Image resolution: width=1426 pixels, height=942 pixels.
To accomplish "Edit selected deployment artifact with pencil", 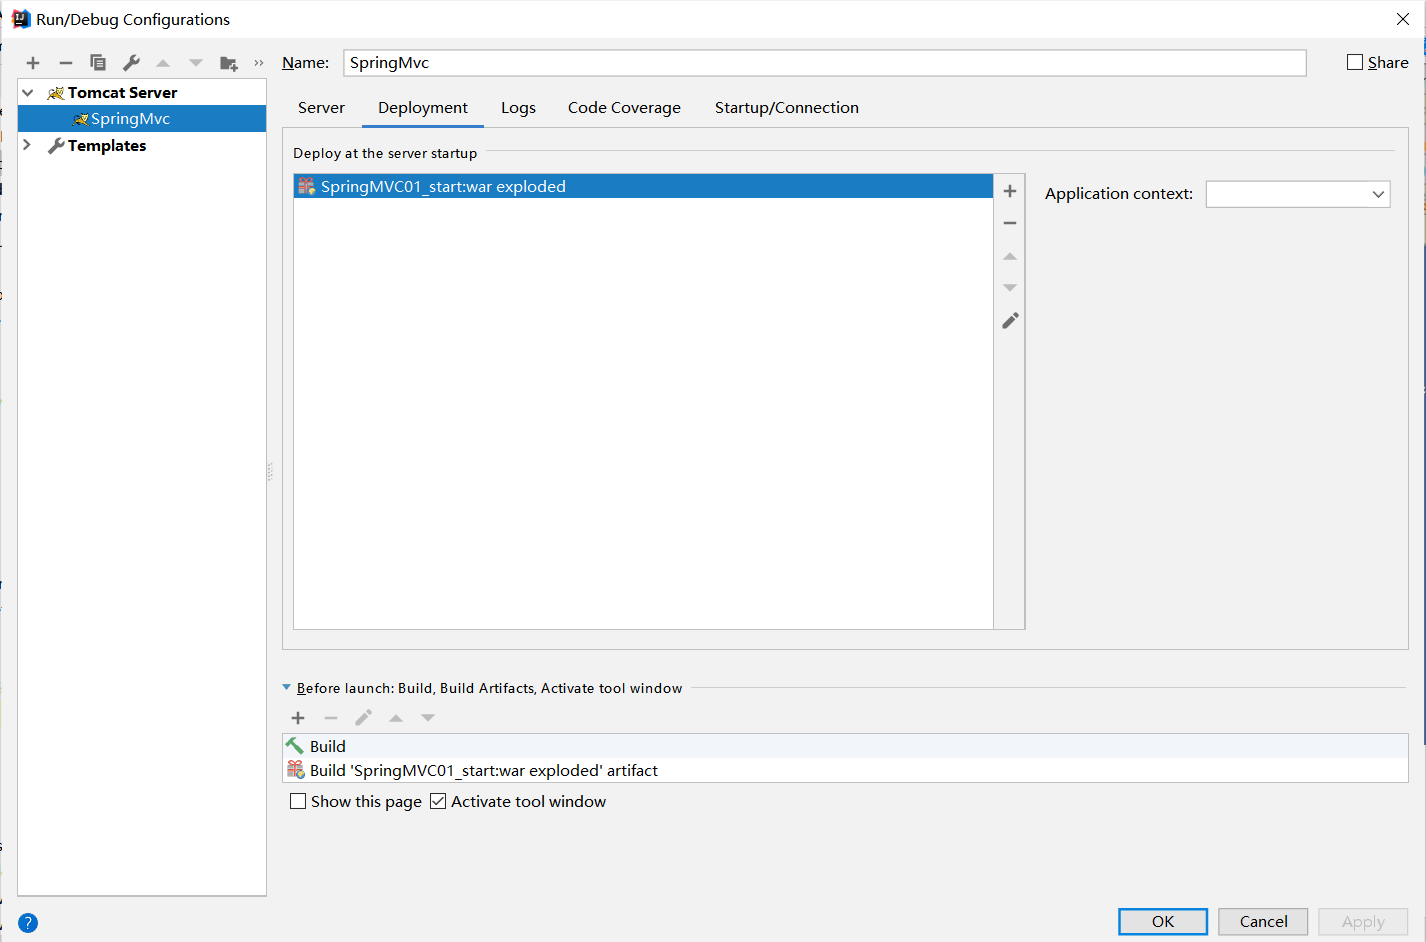I will click(1010, 320).
